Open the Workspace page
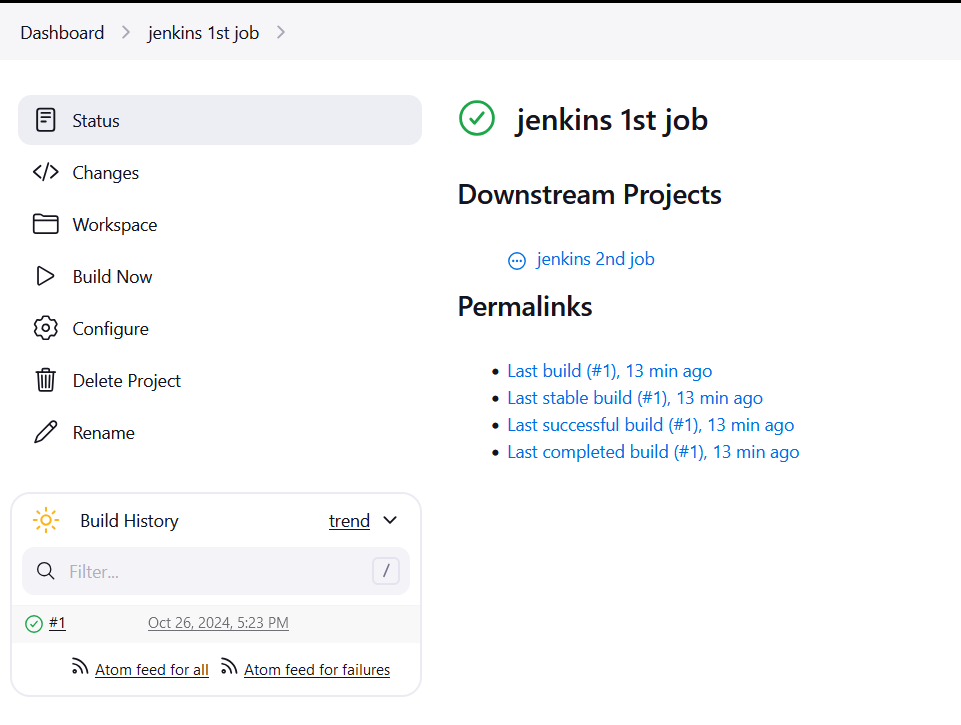 click(115, 225)
